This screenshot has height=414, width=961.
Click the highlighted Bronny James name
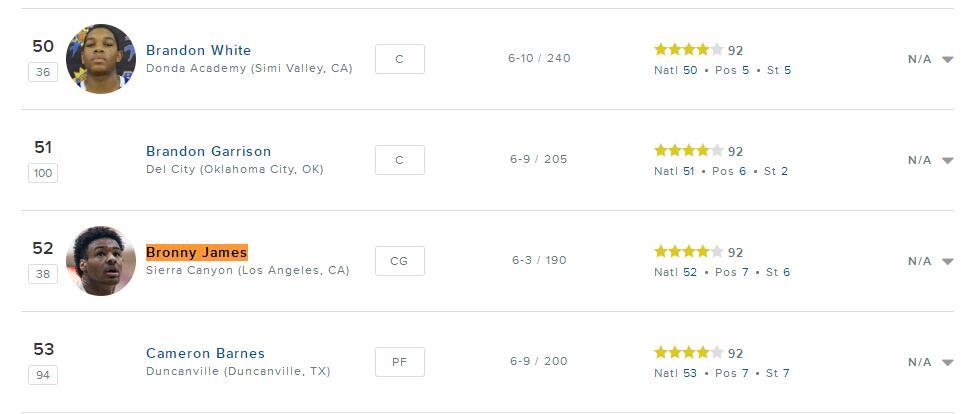click(x=197, y=252)
